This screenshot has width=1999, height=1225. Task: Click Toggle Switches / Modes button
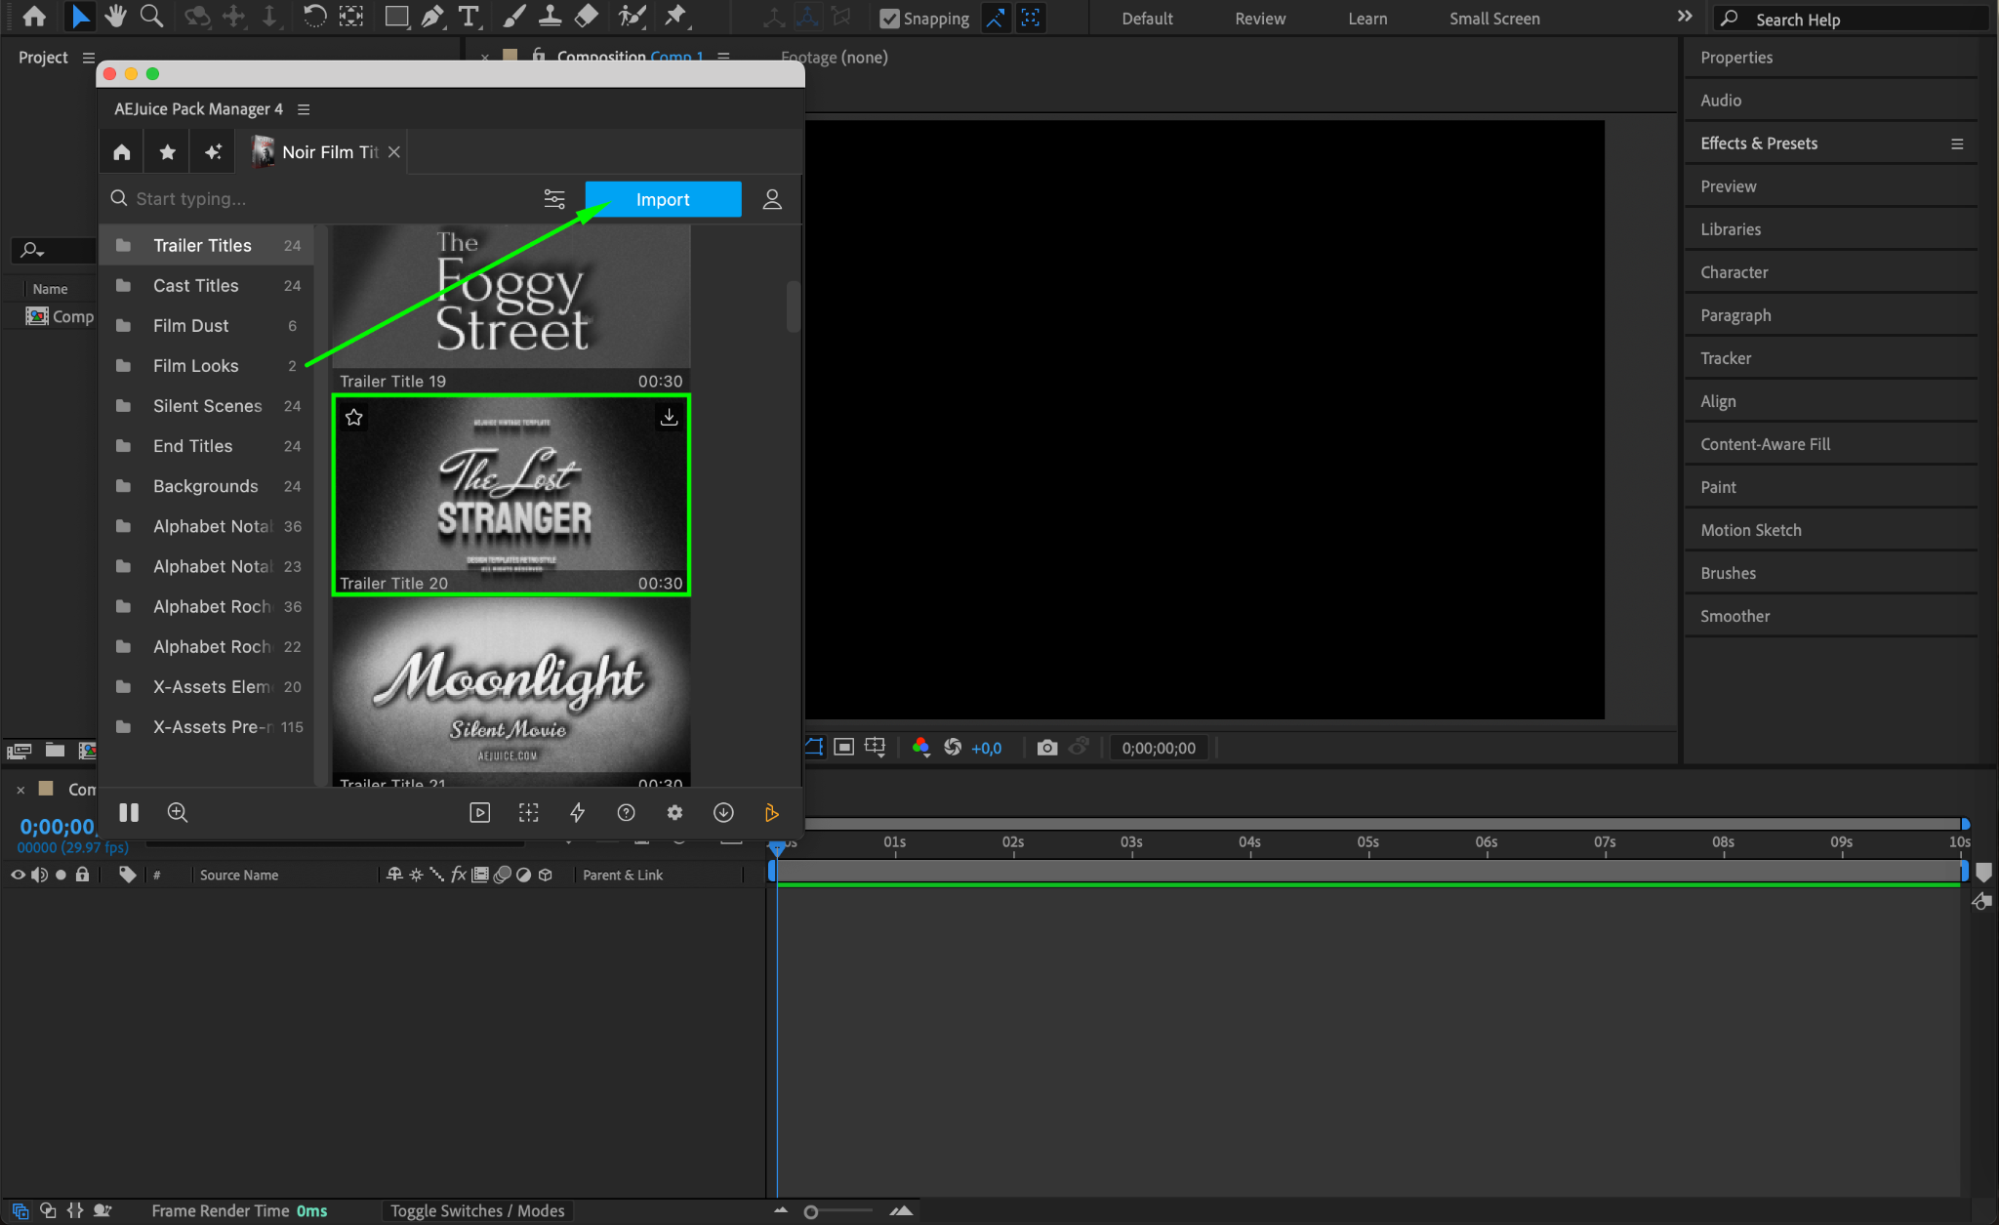477,1211
